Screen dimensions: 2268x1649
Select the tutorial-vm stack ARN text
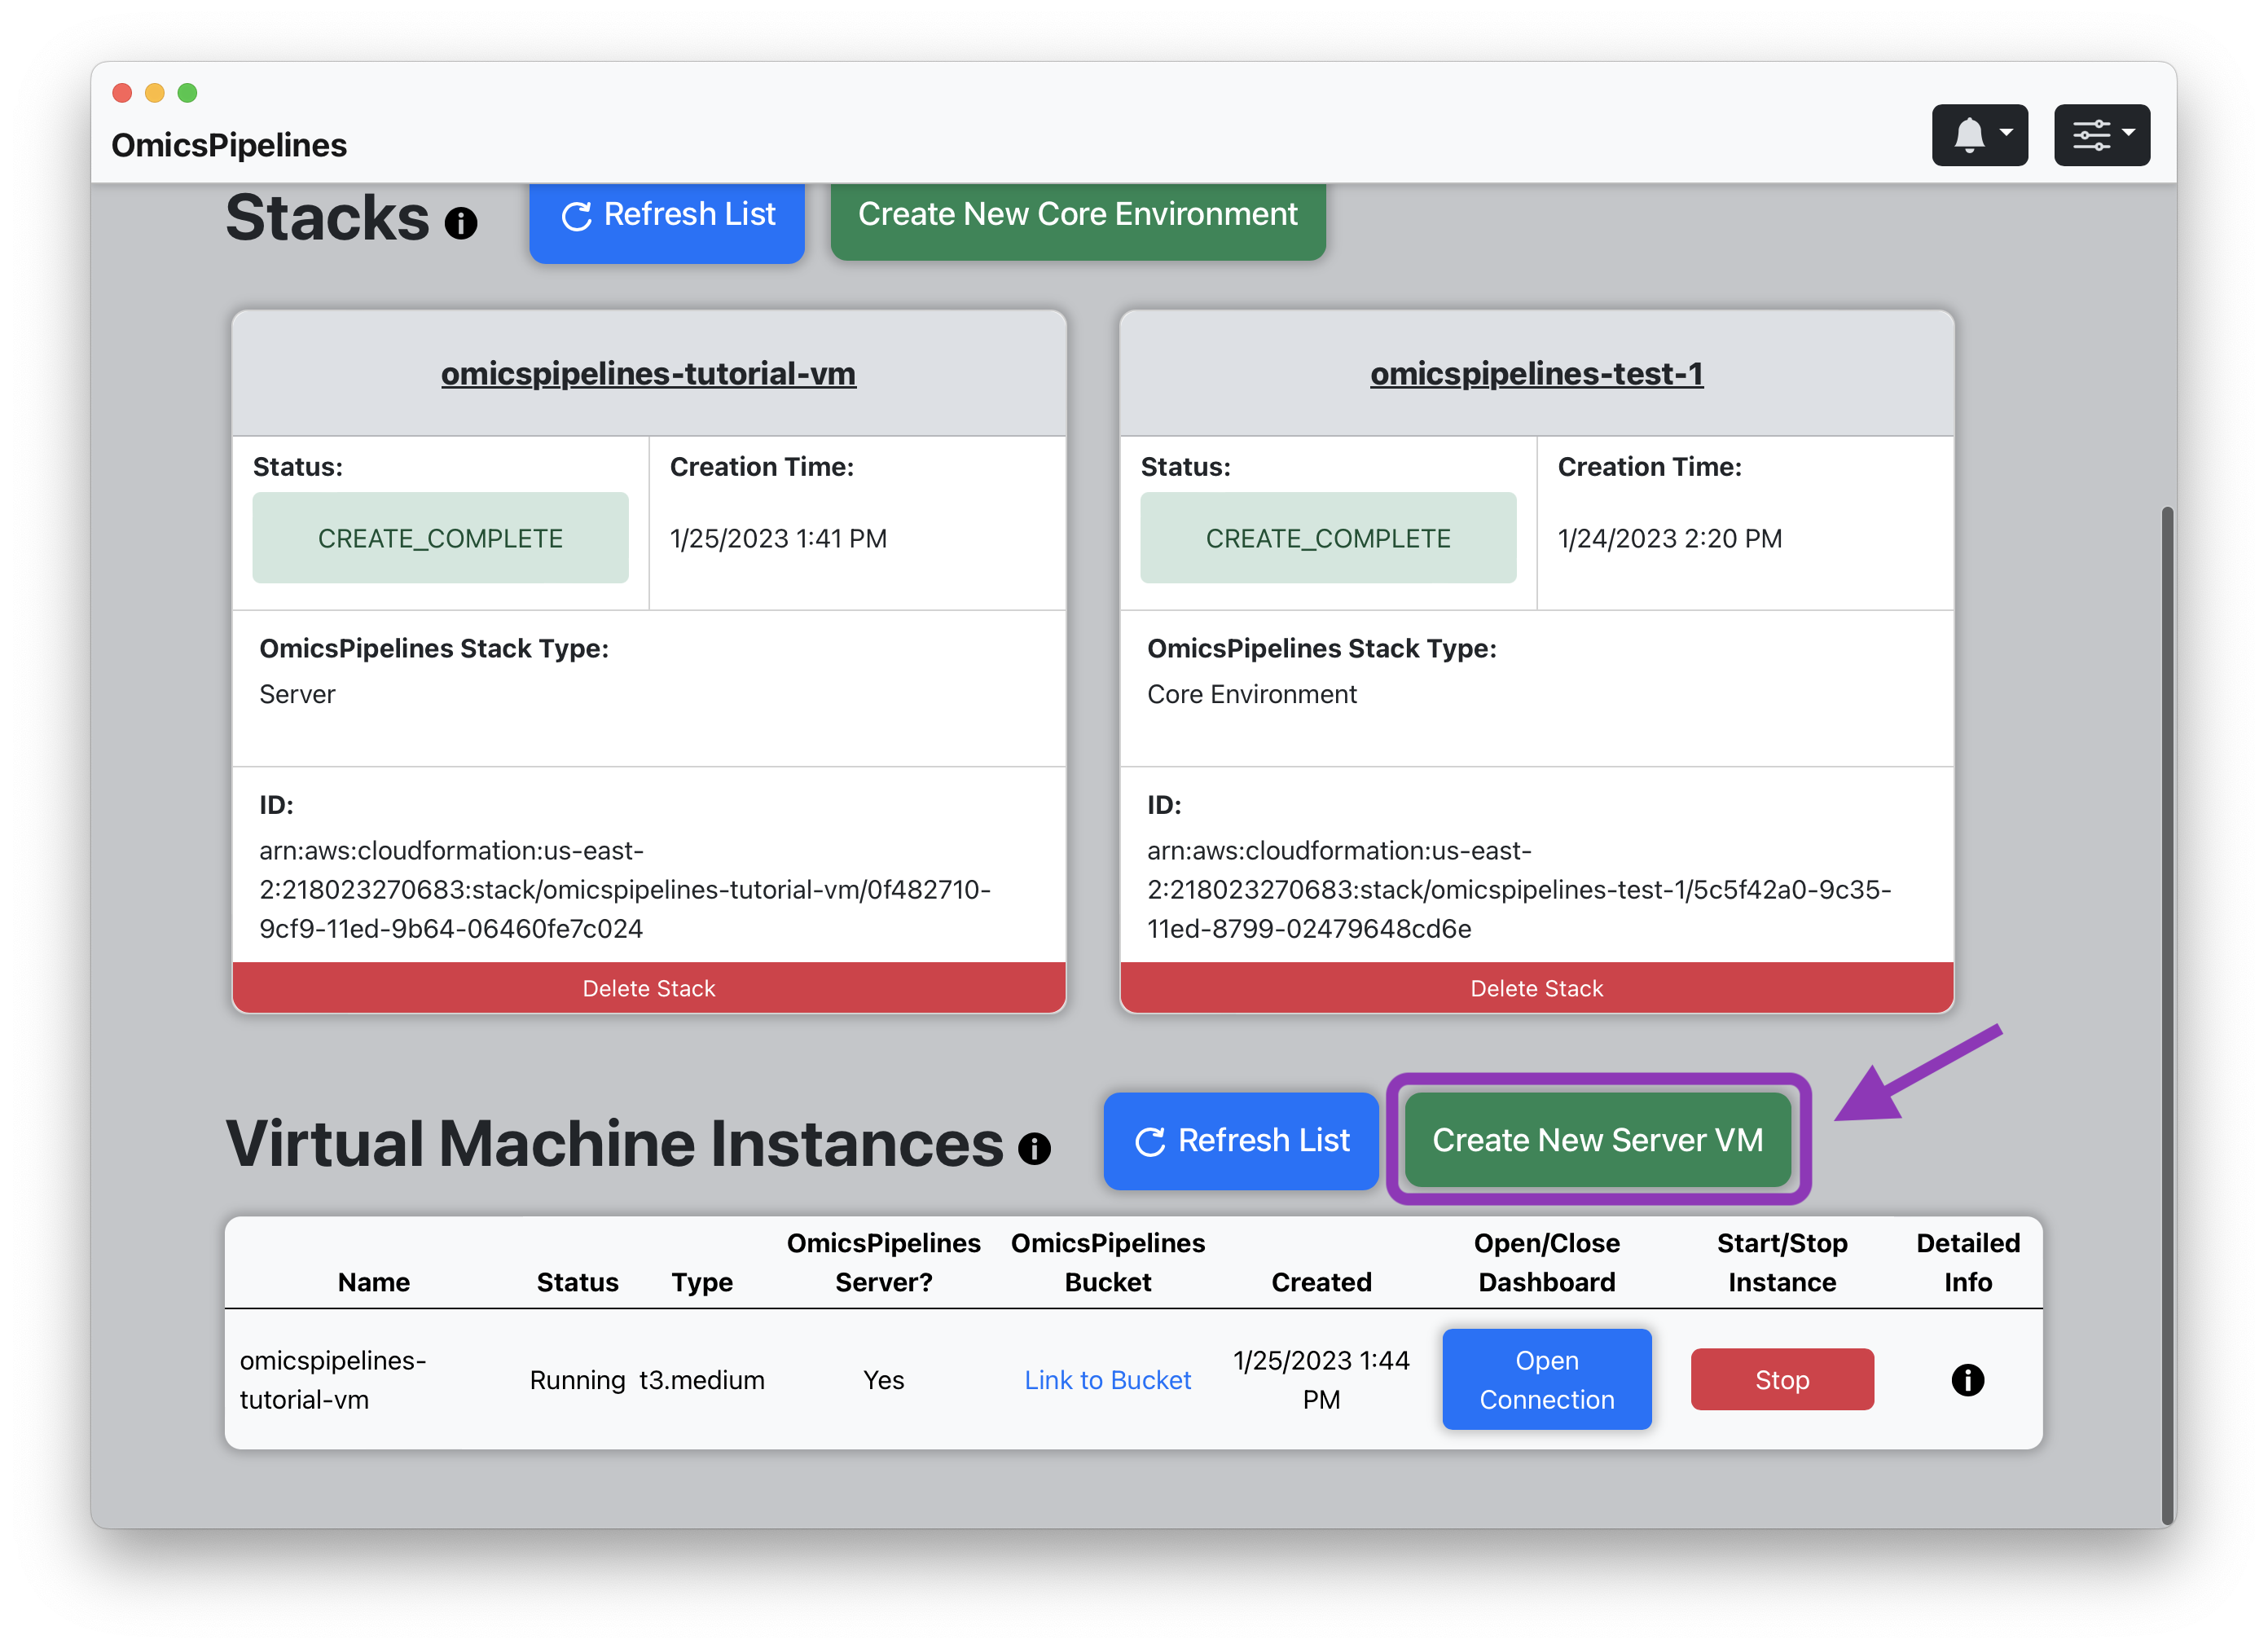pos(625,889)
